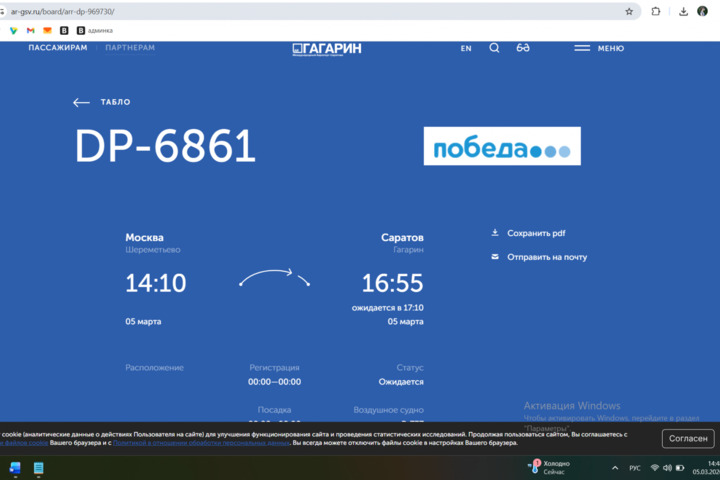Open the Windows Start button
Viewport: 720px width, 480px height.
[x=16, y=468]
